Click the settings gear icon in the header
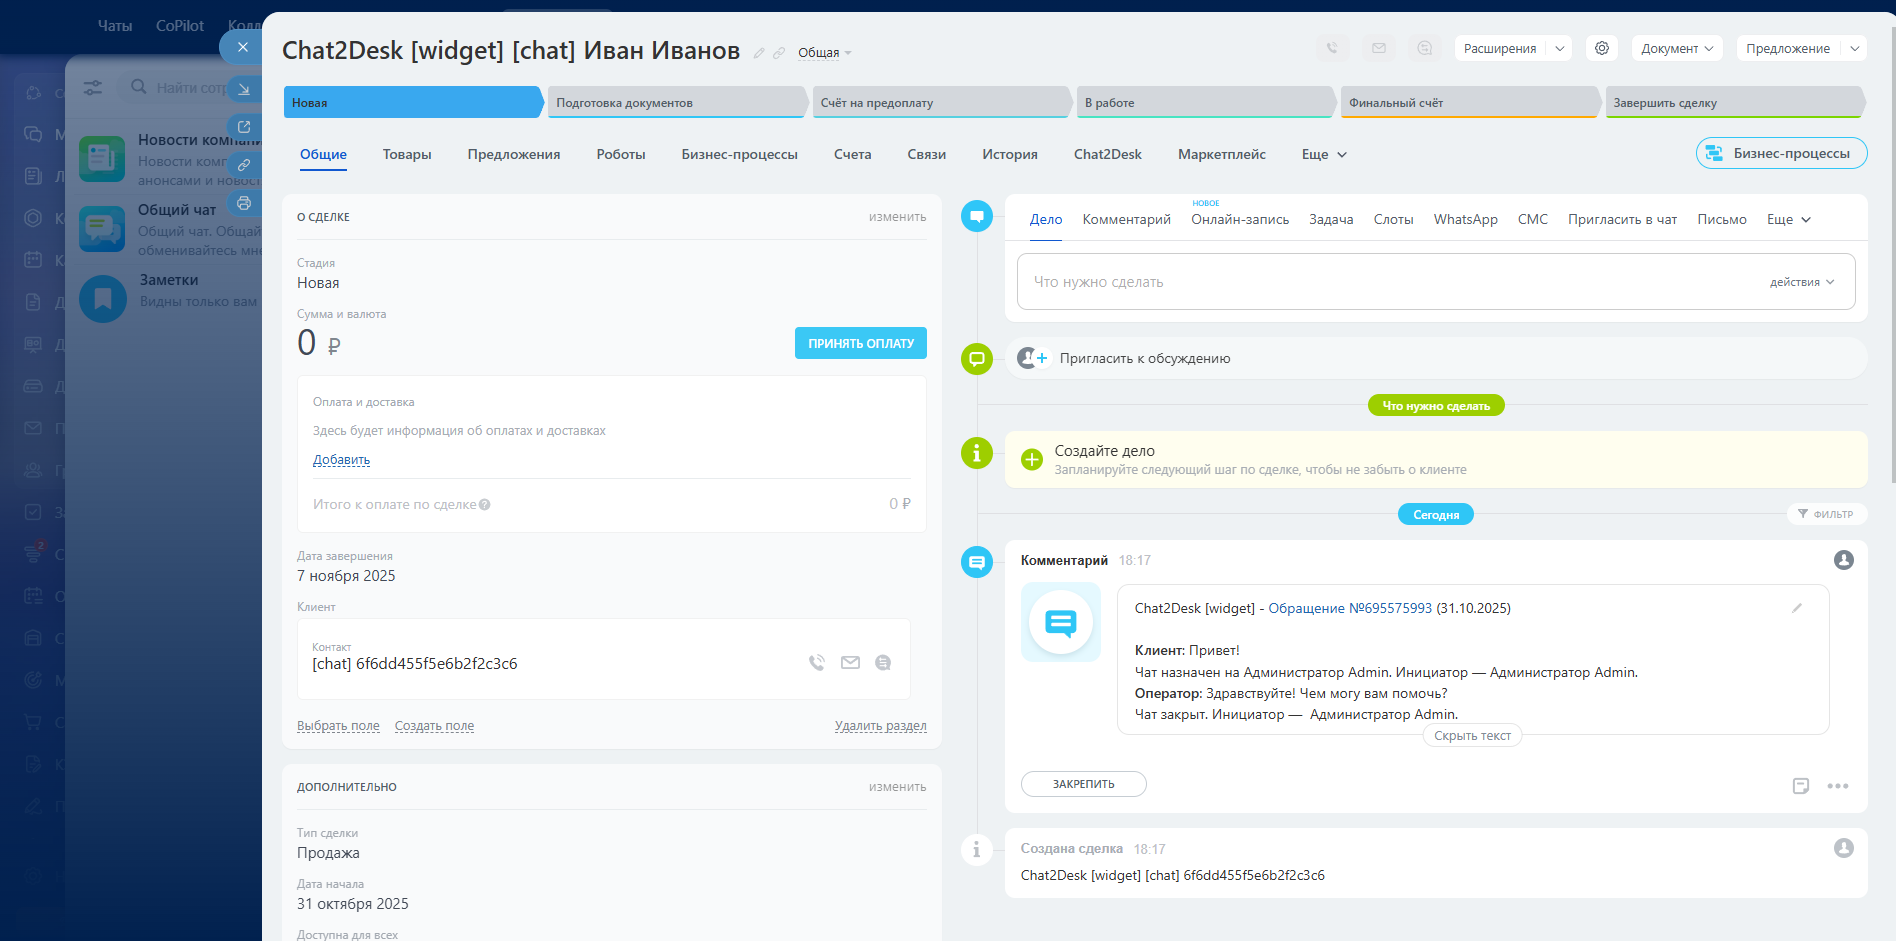 1601,48
